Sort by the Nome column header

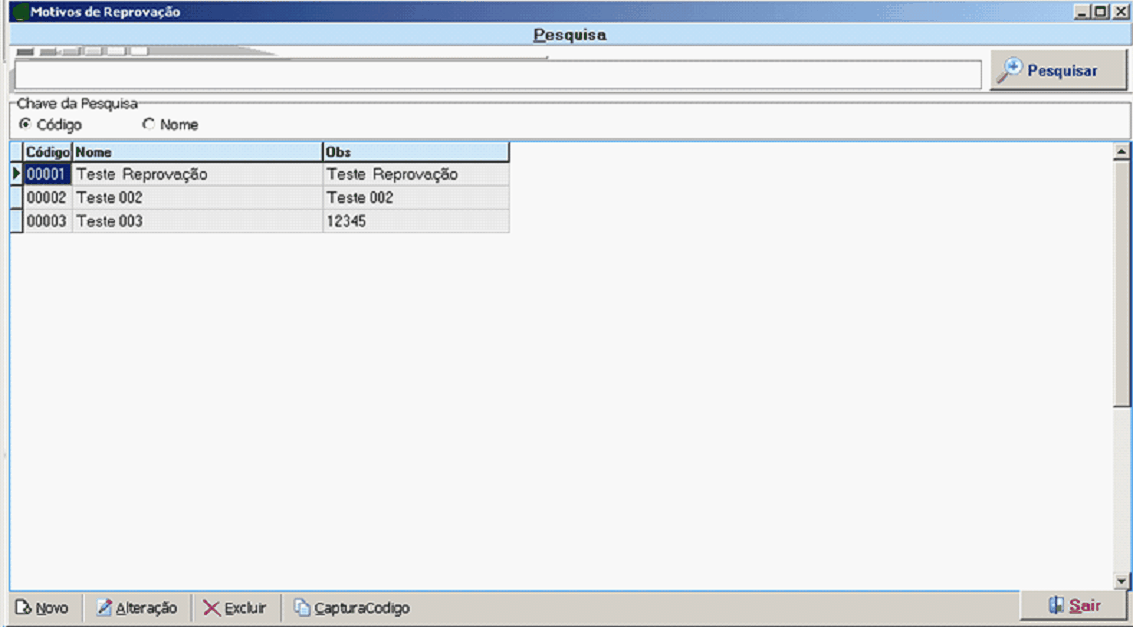[x=196, y=152]
